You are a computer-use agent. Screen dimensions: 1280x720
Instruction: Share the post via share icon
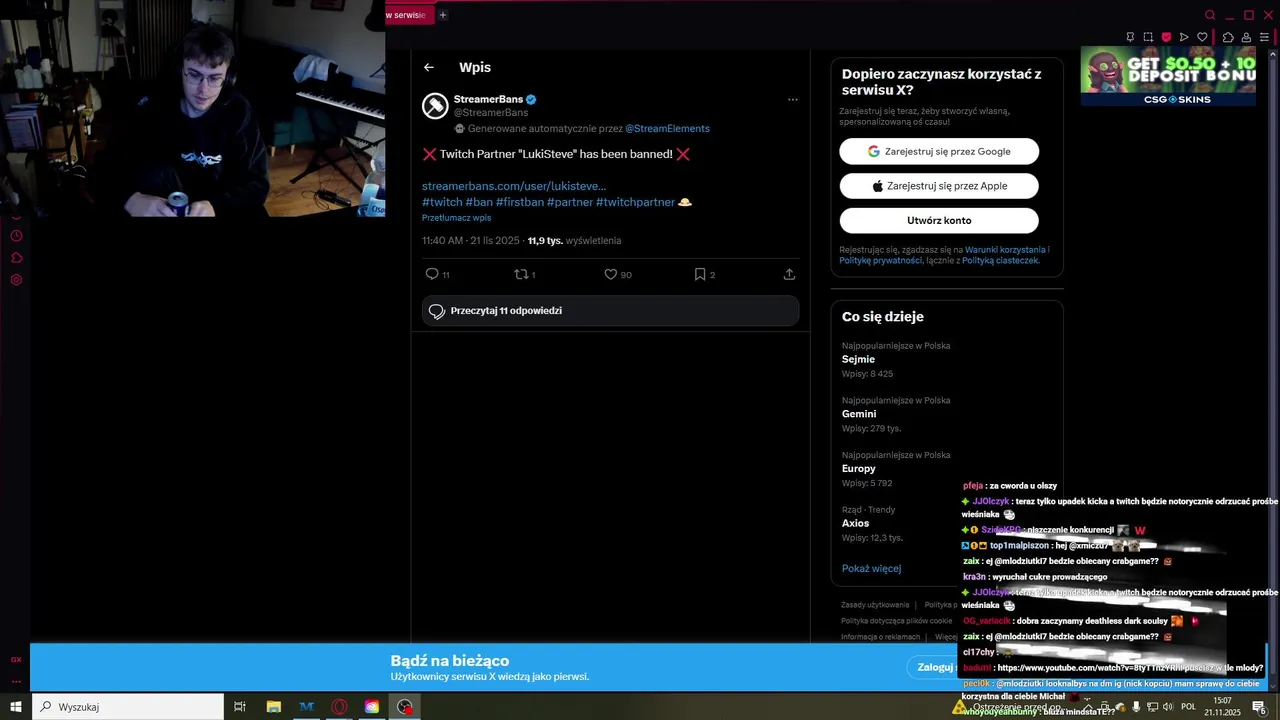click(x=789, y=274)
